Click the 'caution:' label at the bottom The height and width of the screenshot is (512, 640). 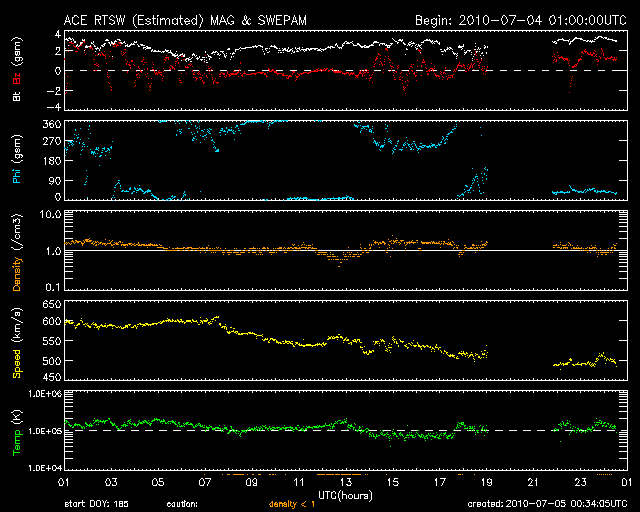(x=182, y=504)
